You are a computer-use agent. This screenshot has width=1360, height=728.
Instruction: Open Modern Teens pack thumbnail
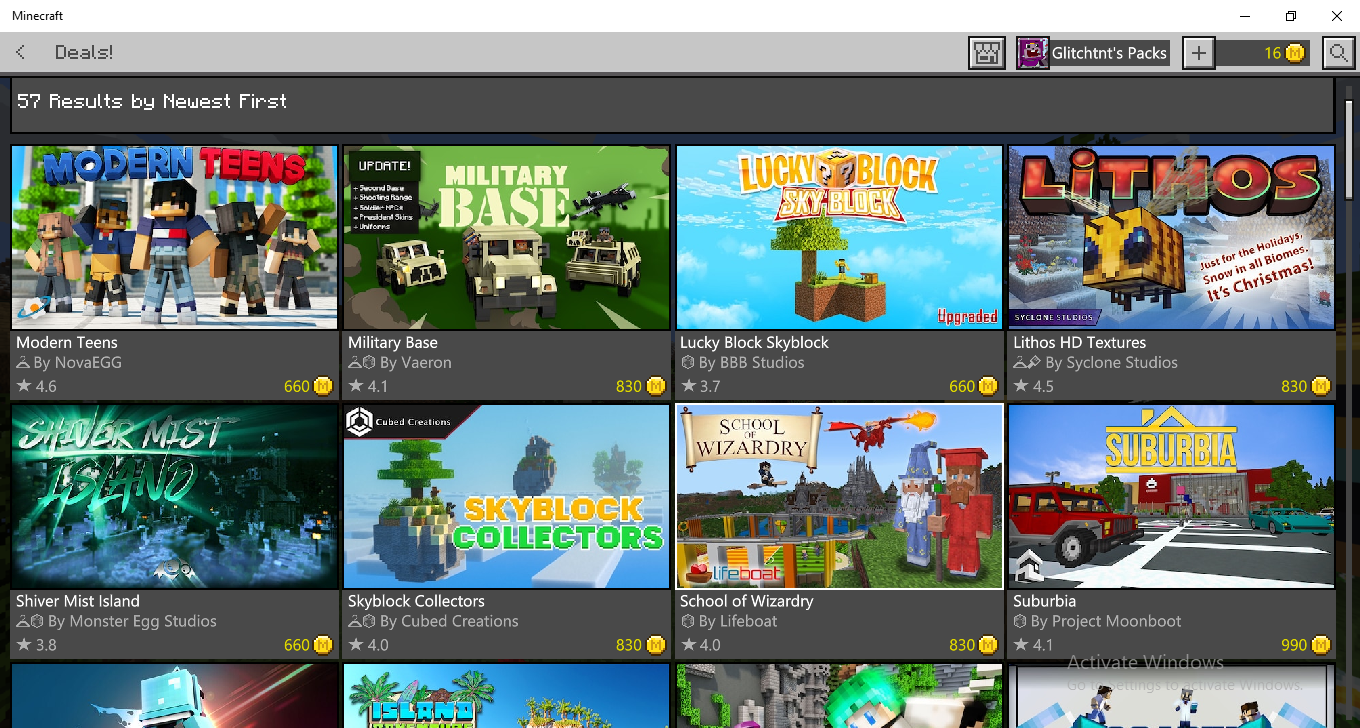(x=175, y=237)
